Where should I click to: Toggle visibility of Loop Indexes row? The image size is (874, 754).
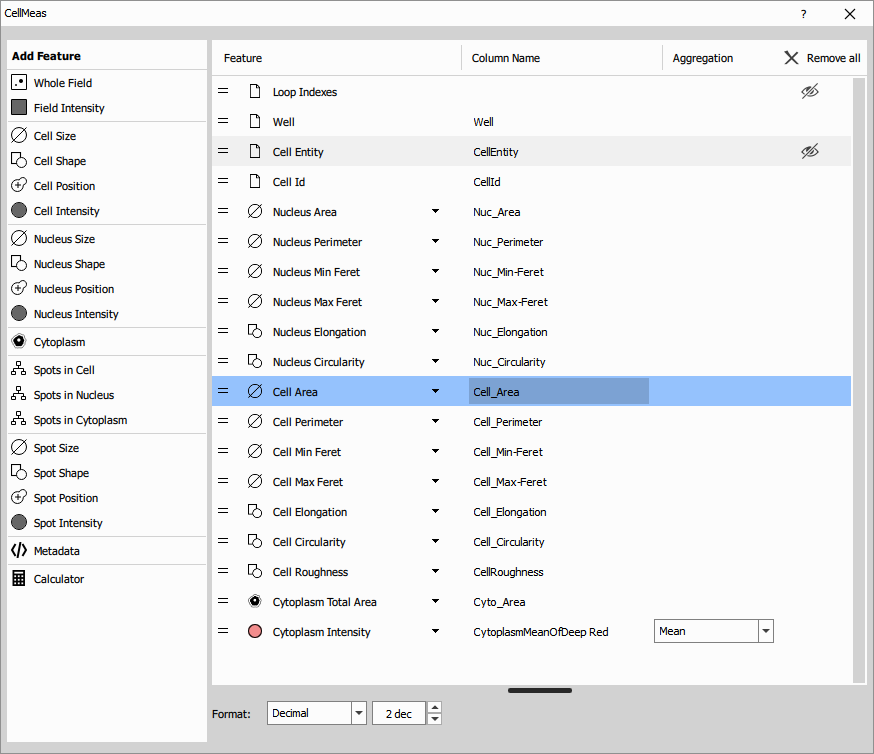pyautogui.click(x=810, y=92)
